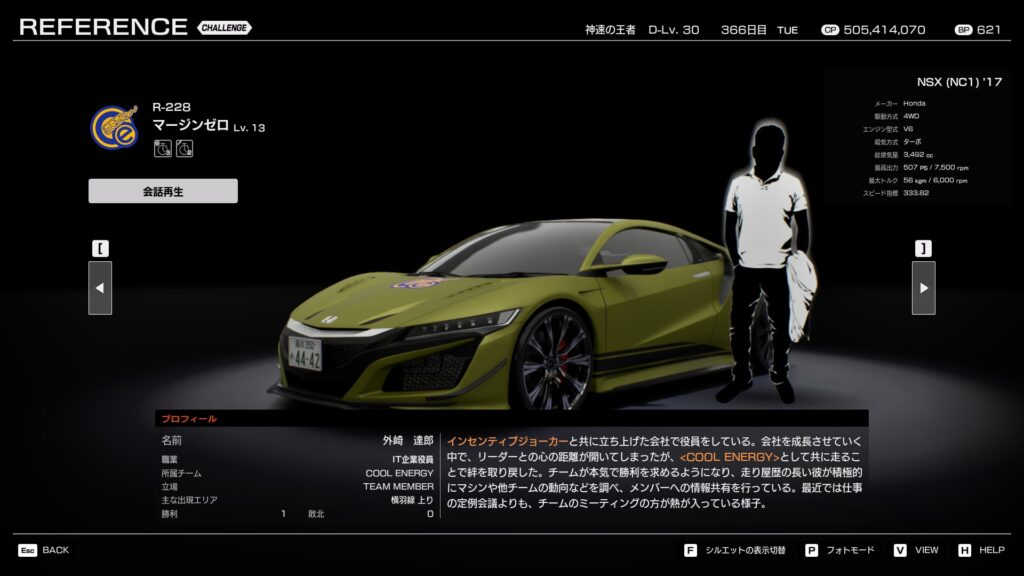Click the CP currency icon

click(x=829, y=30)
